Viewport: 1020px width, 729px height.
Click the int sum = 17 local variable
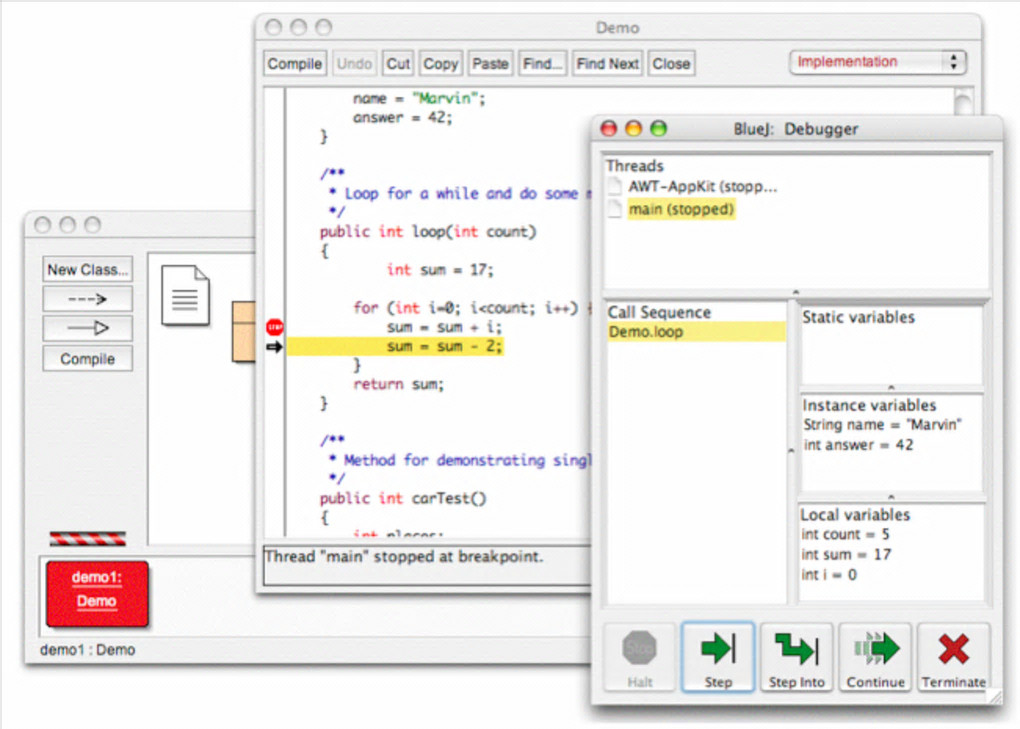[846, 555]
